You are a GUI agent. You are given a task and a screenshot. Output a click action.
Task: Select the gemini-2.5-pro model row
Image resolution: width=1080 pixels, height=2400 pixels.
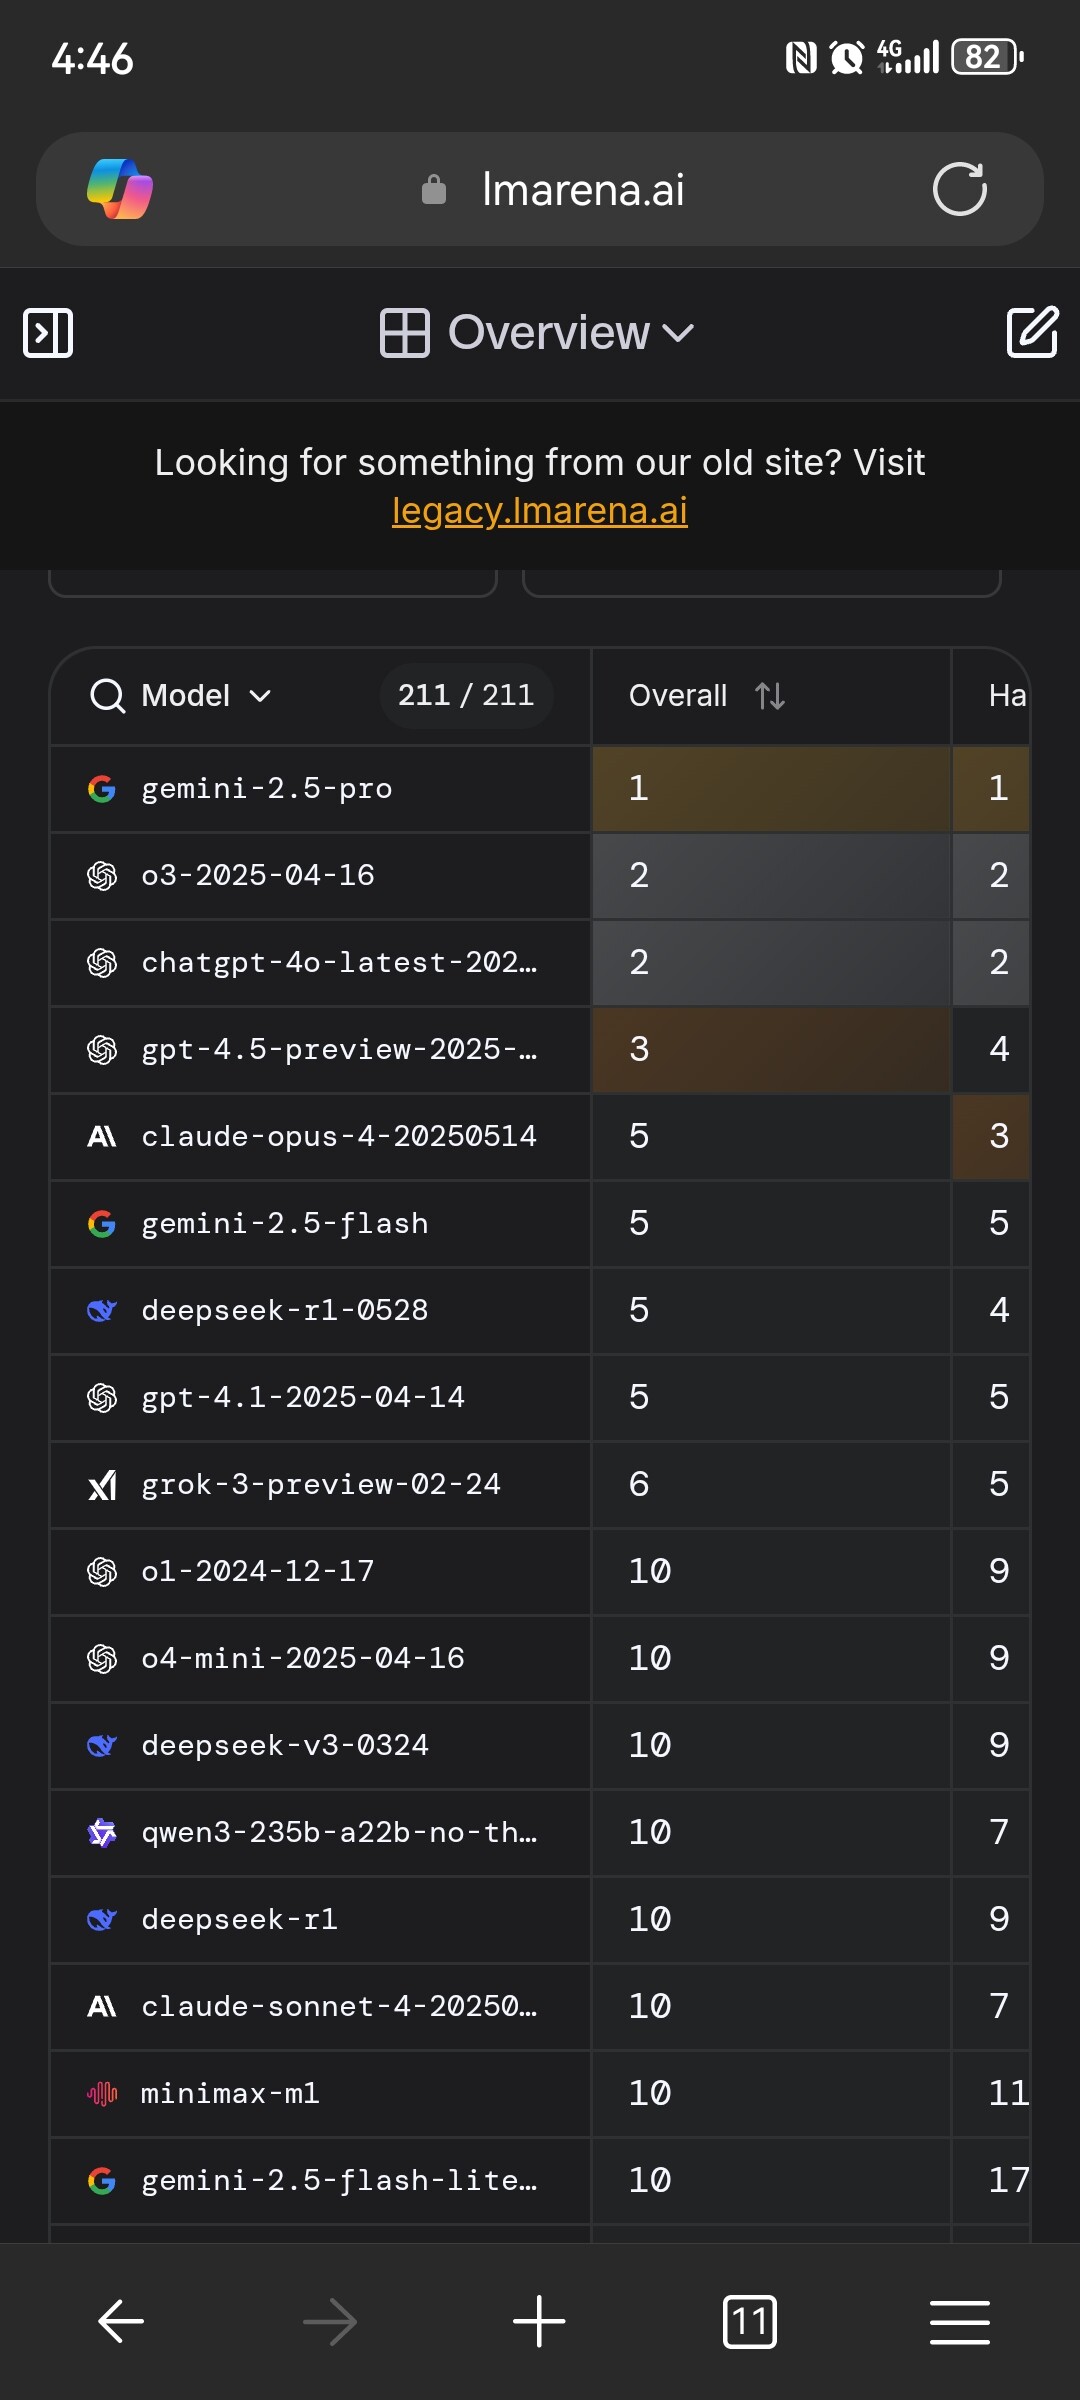(267, 789)
